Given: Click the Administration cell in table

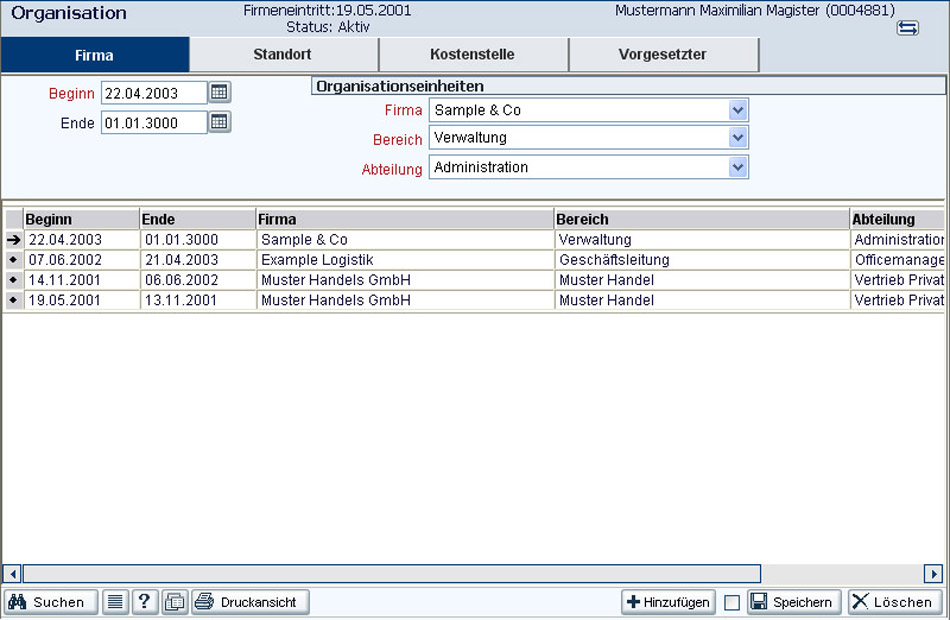Looking at the screenshot, I should tap(897, 239).
